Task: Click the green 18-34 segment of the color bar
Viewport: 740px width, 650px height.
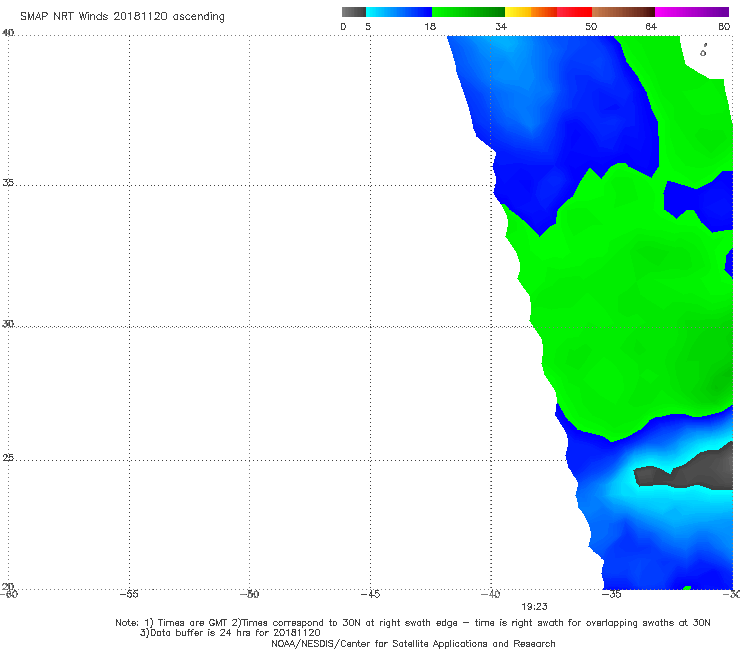Action: pyautogui.click(x=468, y=12)
